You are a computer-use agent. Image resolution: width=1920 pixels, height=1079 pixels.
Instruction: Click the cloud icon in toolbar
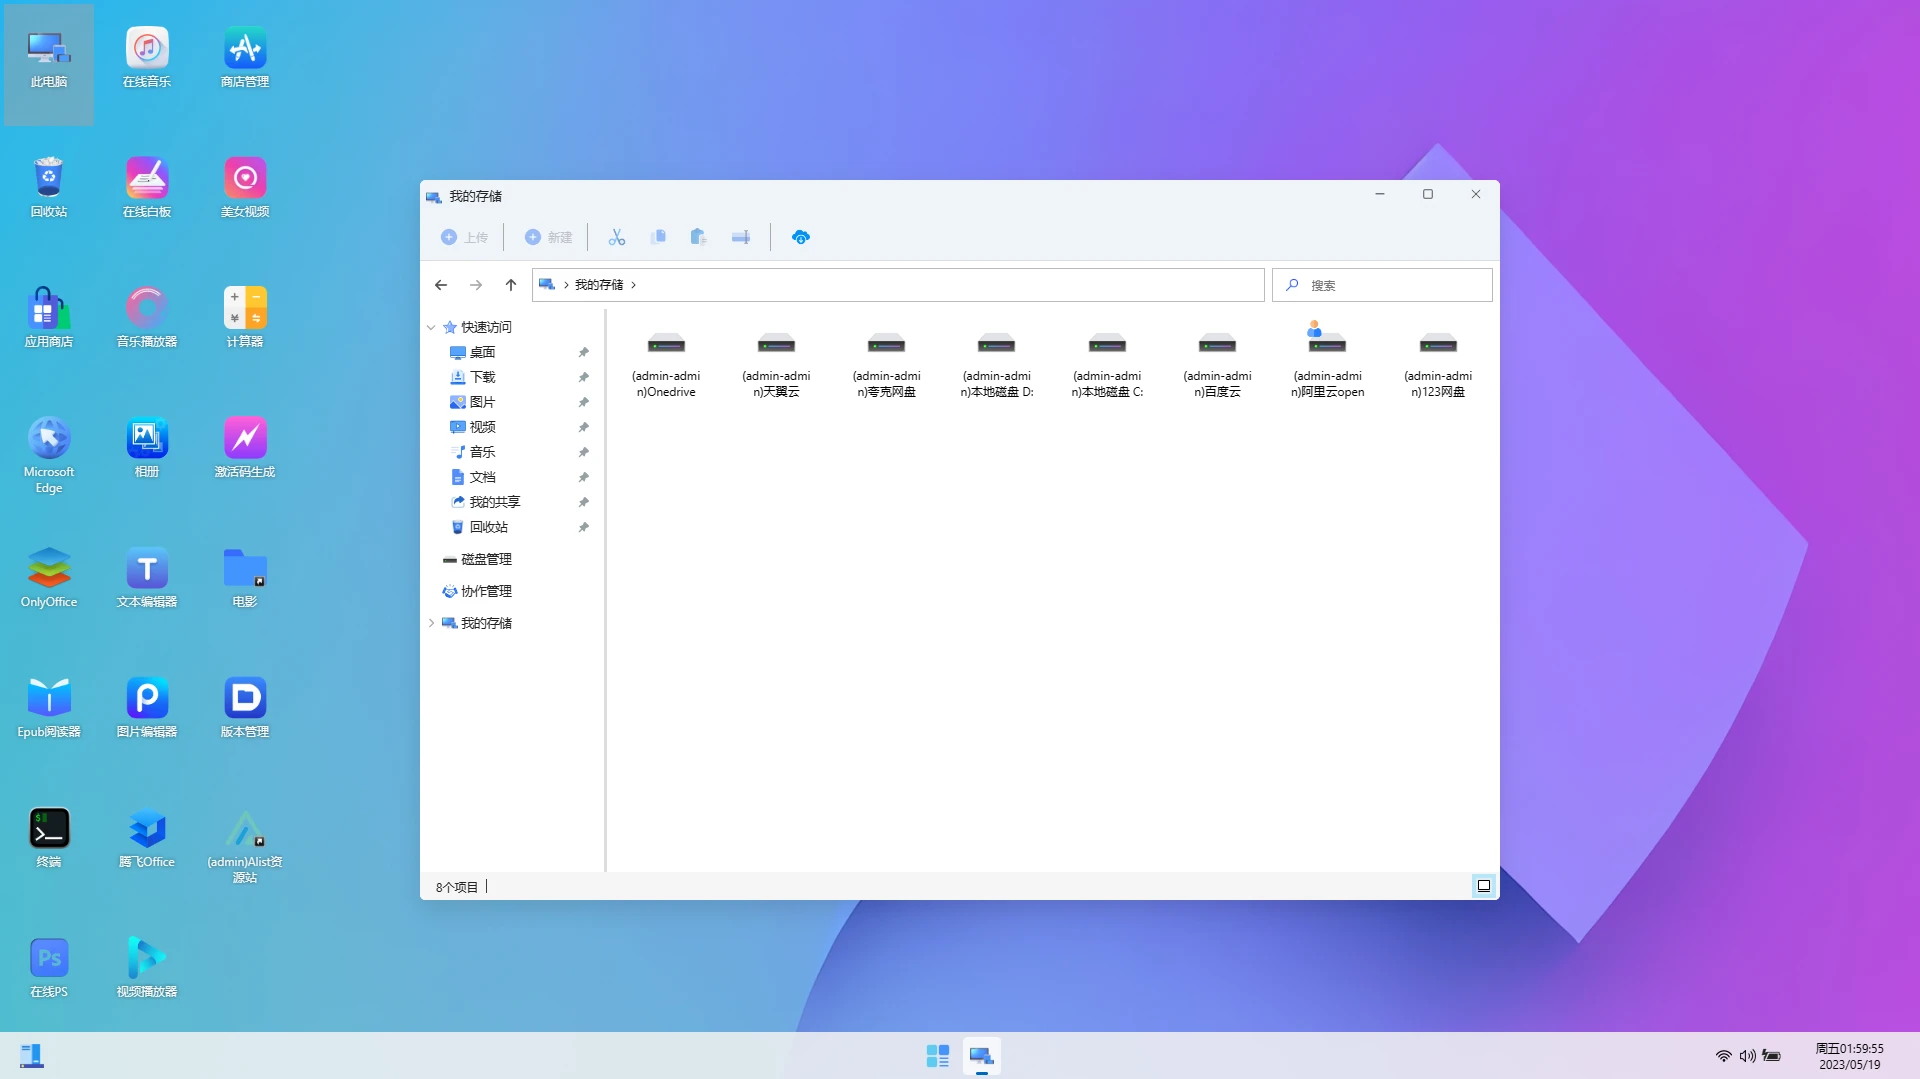801,237
